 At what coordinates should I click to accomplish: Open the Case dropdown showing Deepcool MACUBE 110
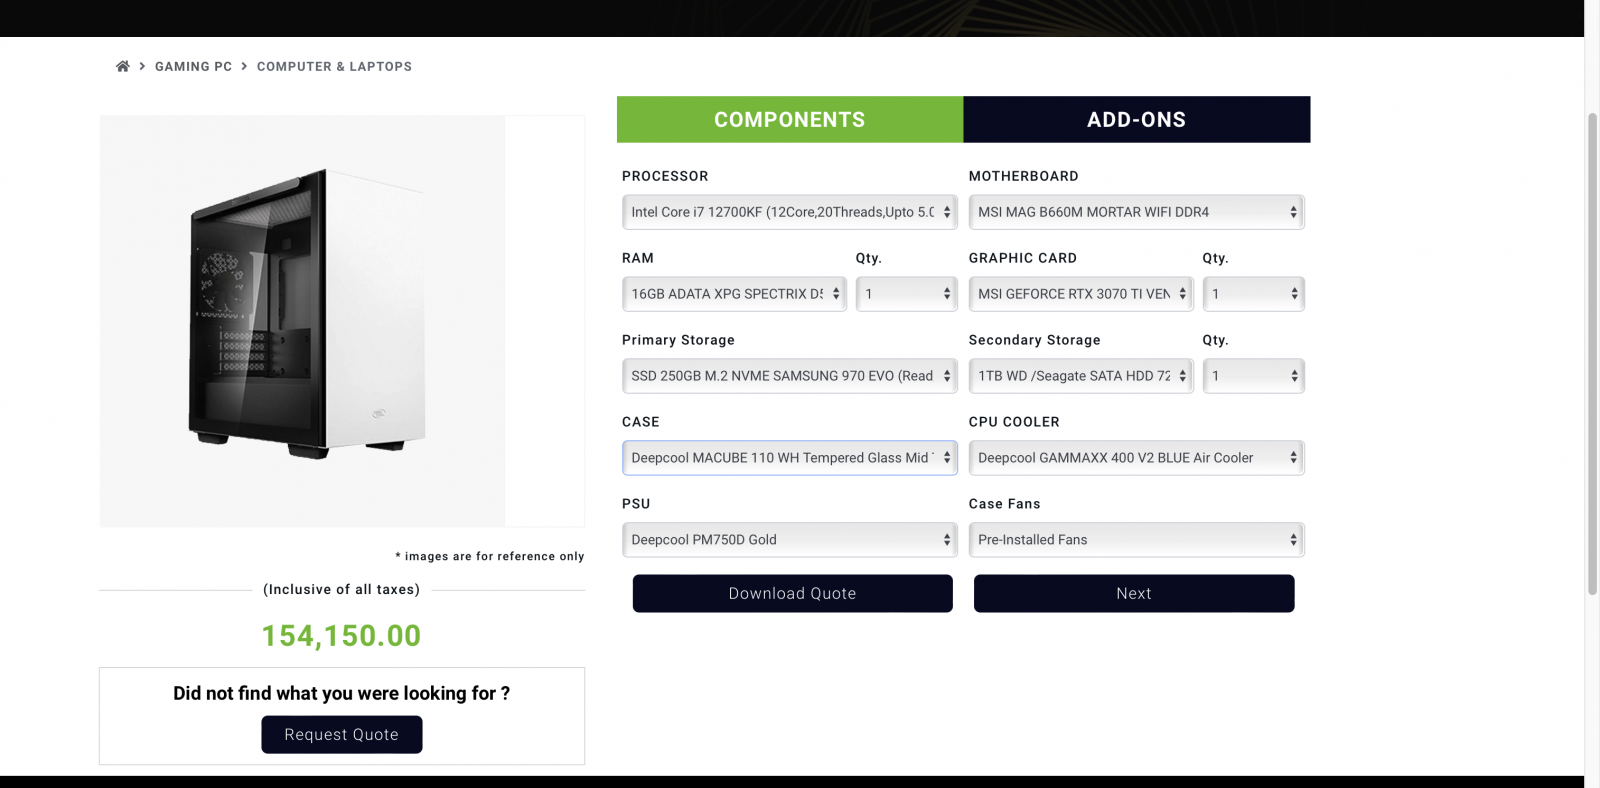[790, 458]
